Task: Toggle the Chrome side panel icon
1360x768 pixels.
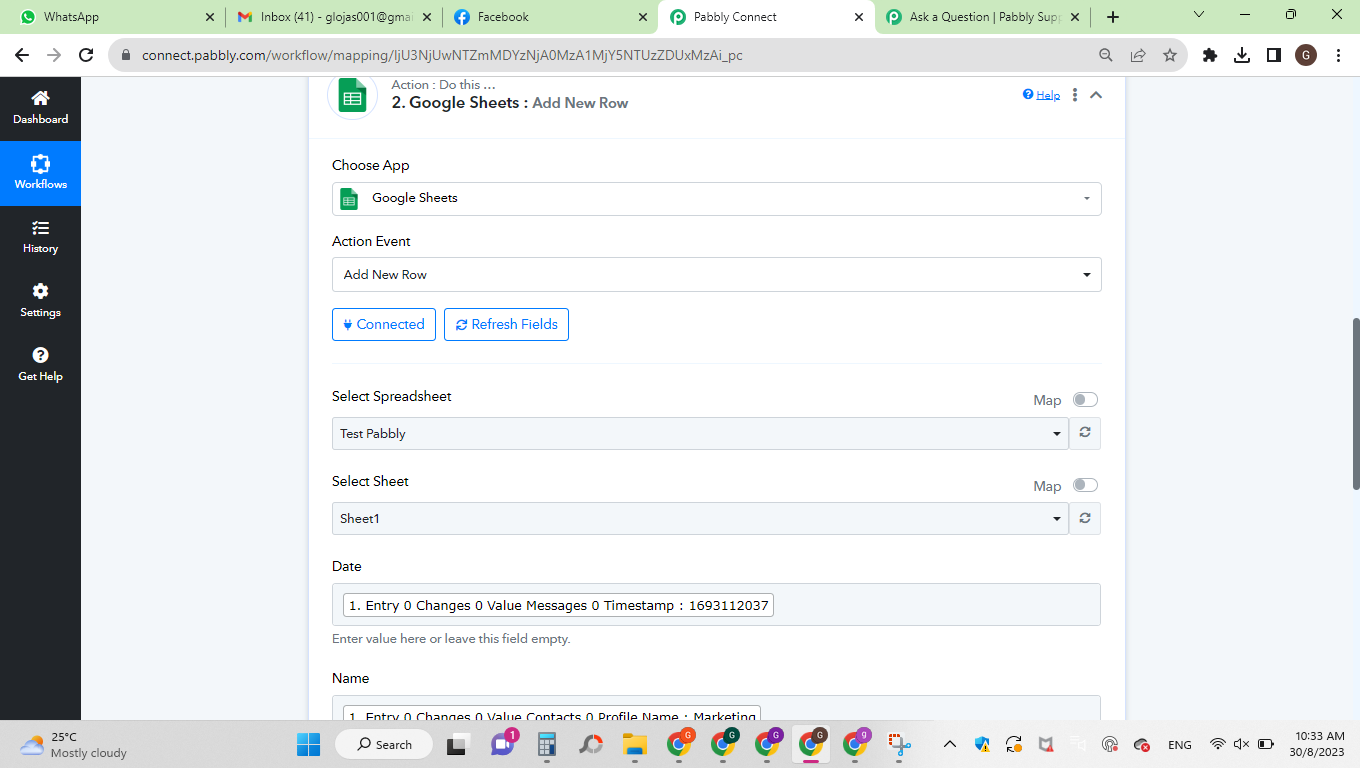Action: tap(1274, 56)
